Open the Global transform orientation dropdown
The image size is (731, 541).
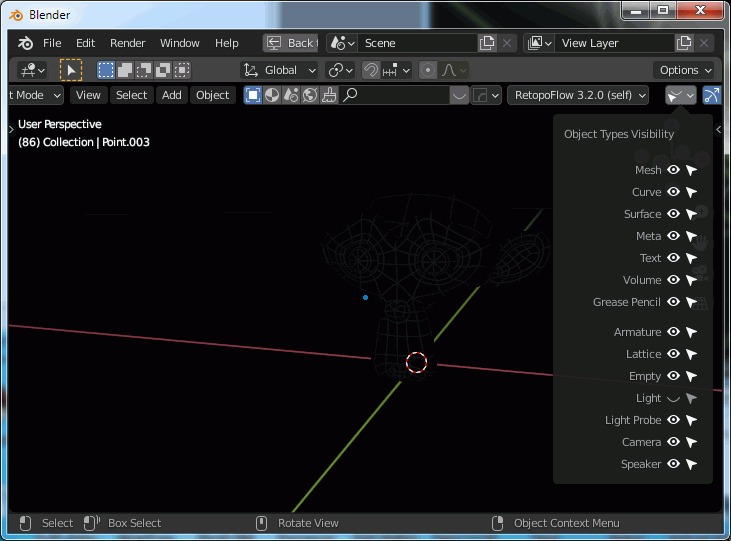coord(280,70)
